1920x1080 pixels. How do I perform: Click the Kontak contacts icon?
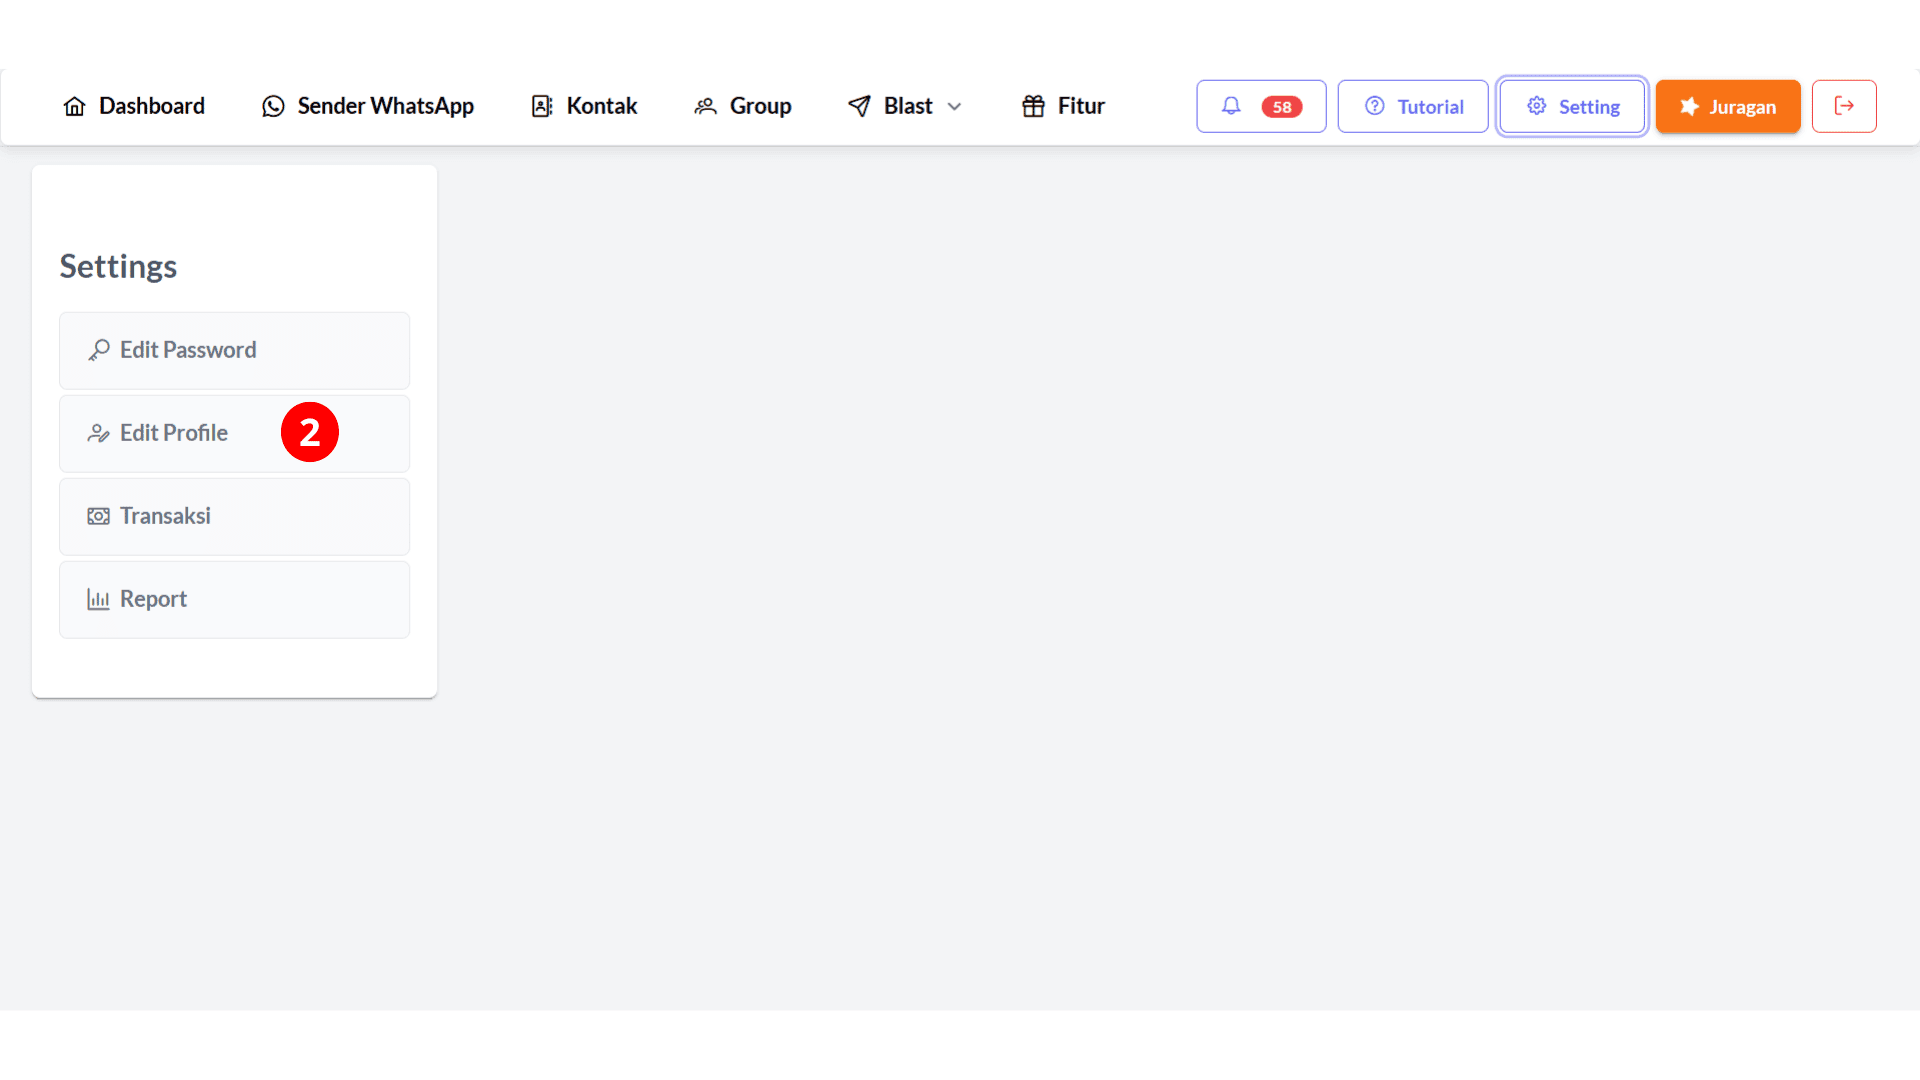click(541, 105)
